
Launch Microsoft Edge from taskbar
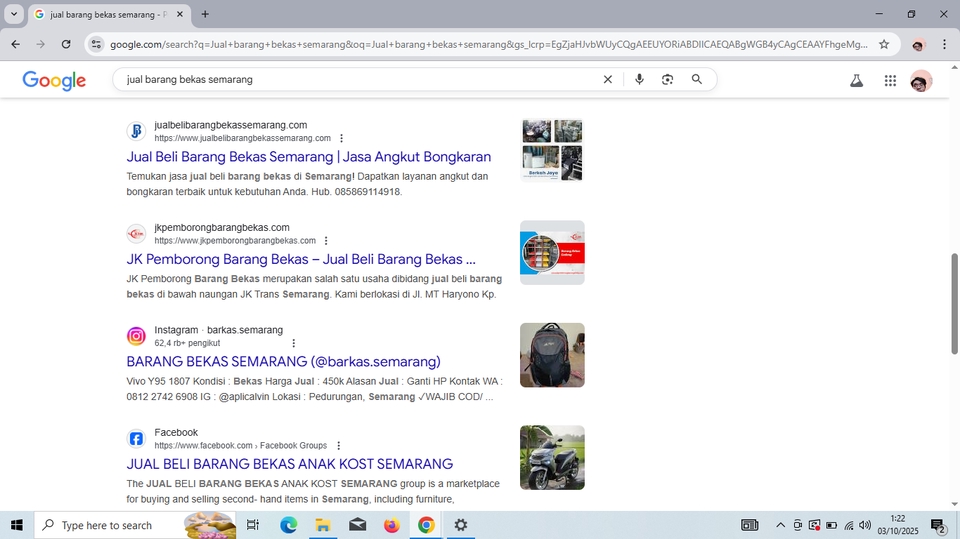(x=288, y=525)
